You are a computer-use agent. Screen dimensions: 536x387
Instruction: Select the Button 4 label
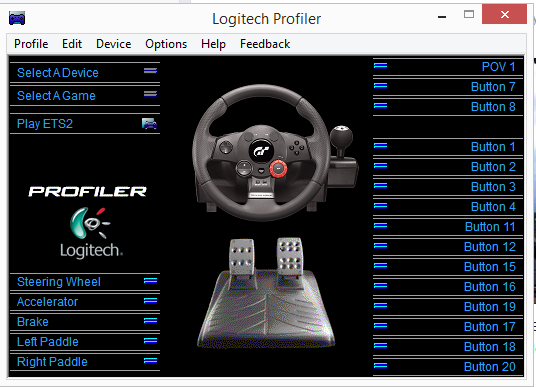click(493, 206)
